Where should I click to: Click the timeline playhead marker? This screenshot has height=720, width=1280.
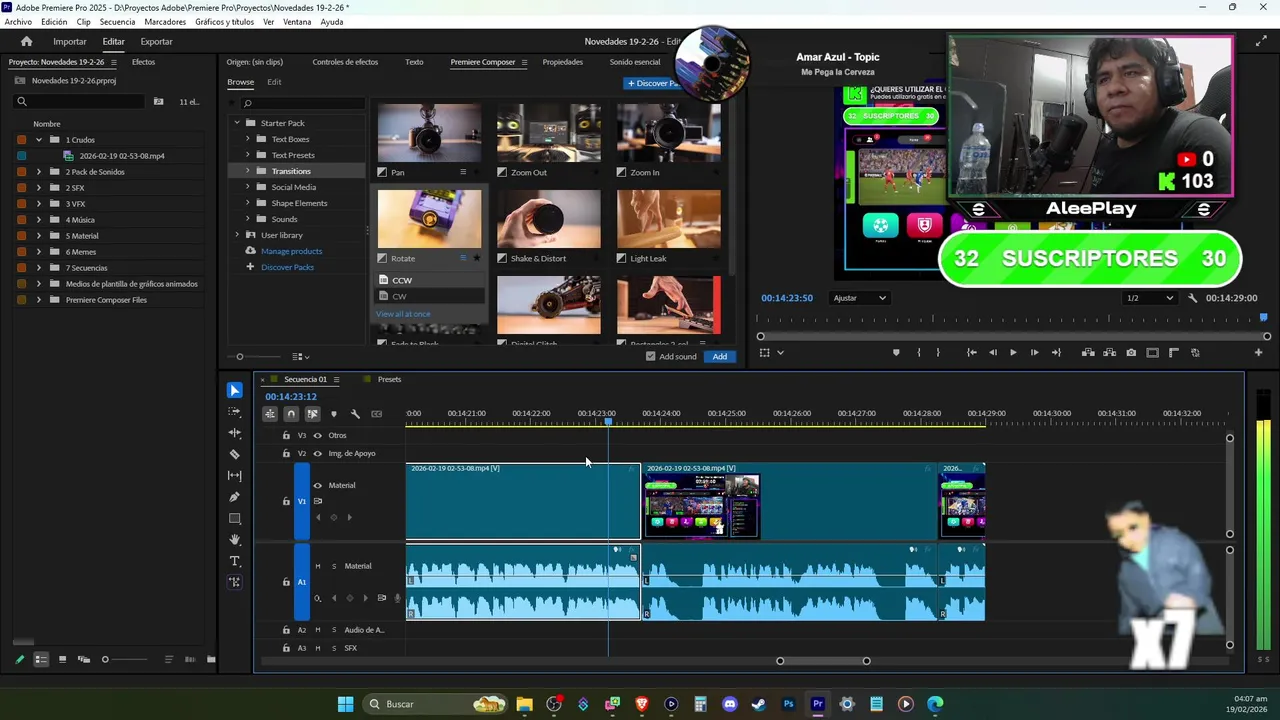click(608, 422)
